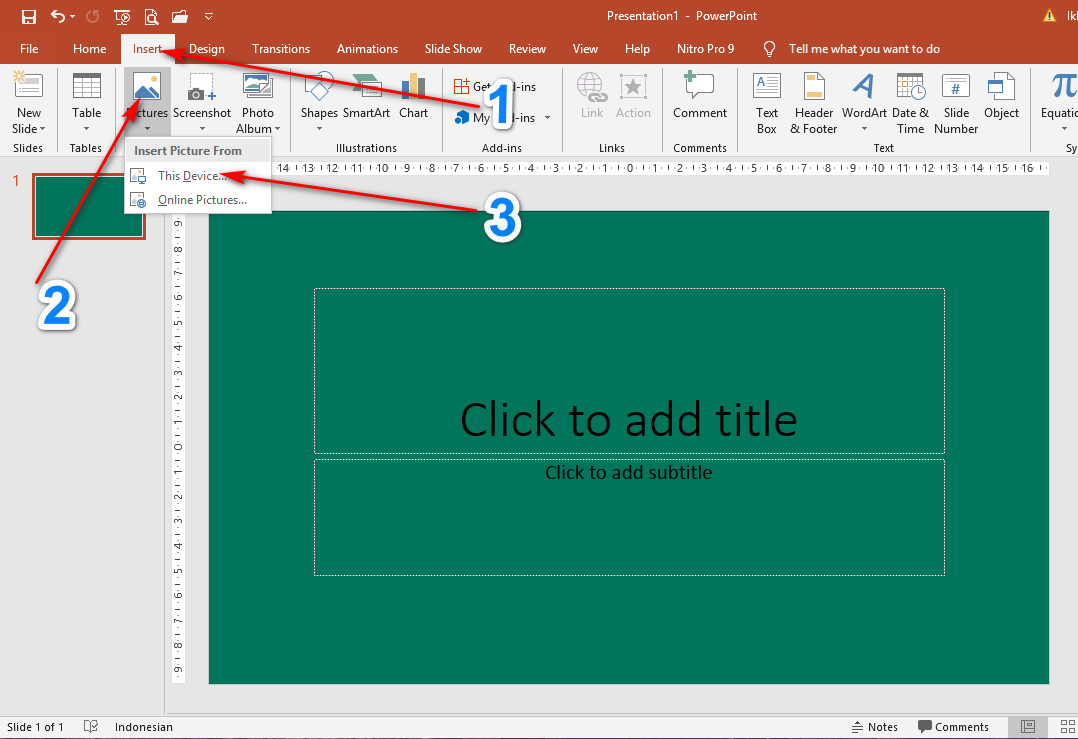Click the title placeholder 'Click to add title'
Viewport: 1078px width, 739px height.
629,371
